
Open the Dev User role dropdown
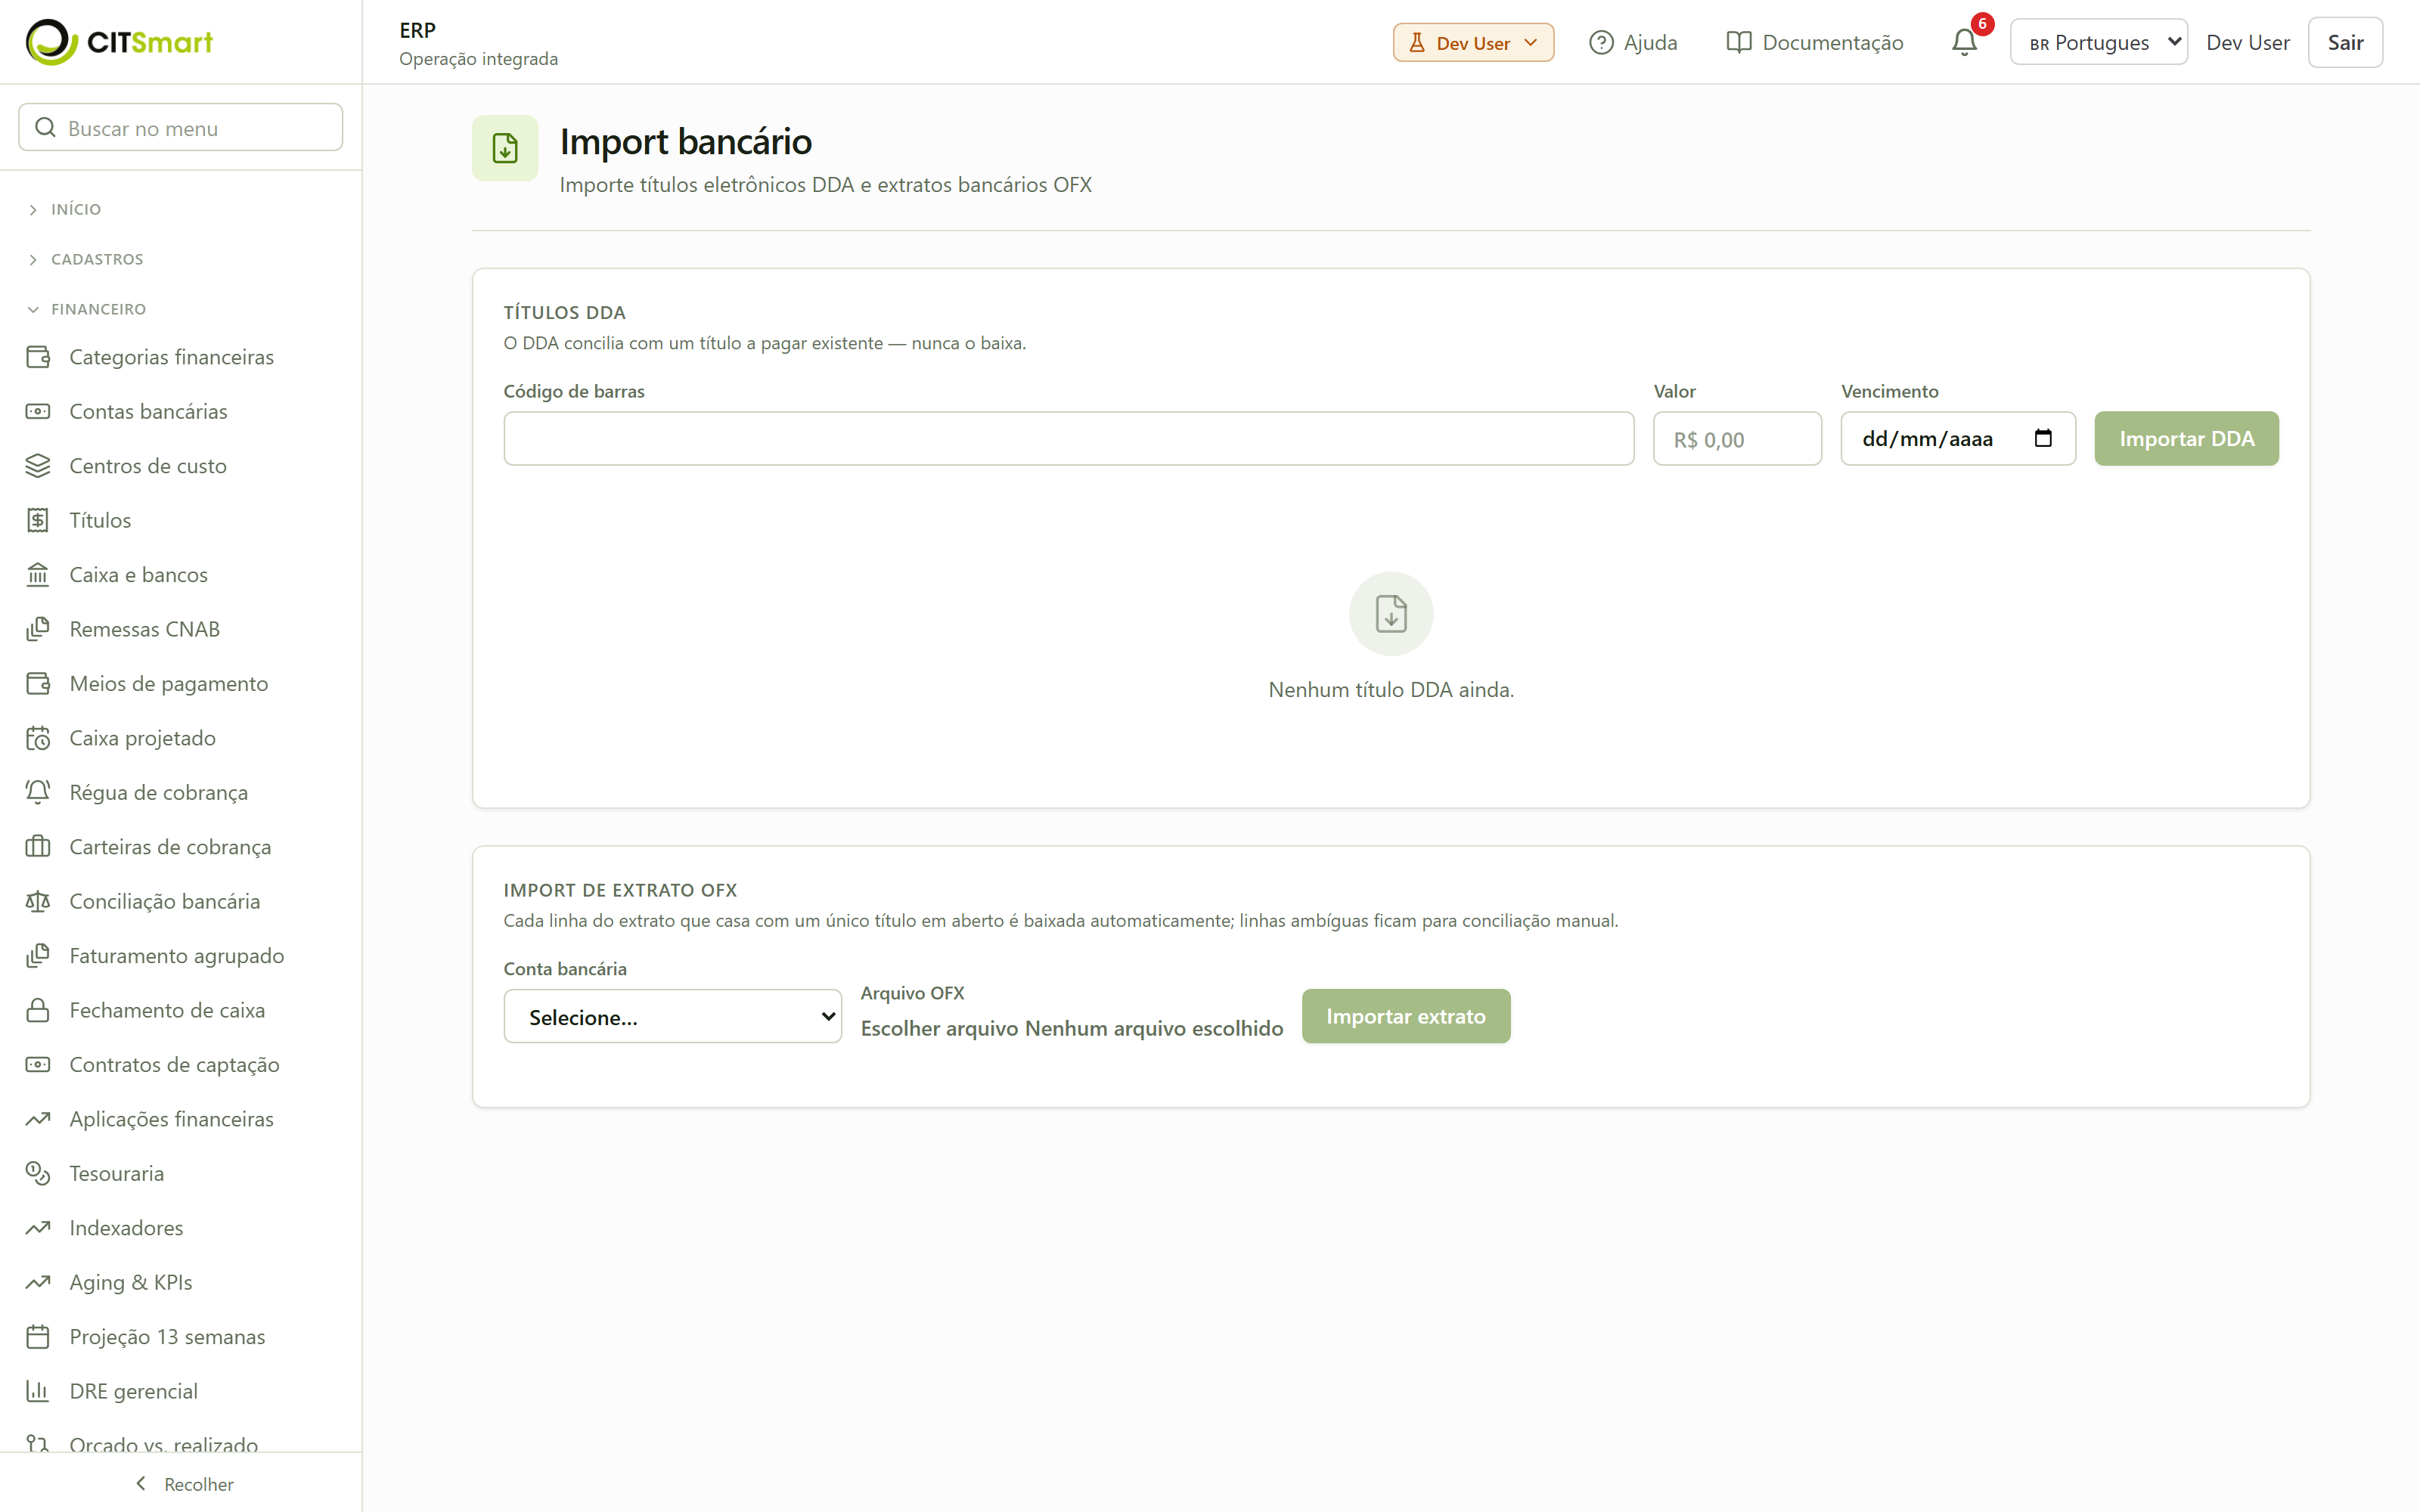click(1473, 42)
